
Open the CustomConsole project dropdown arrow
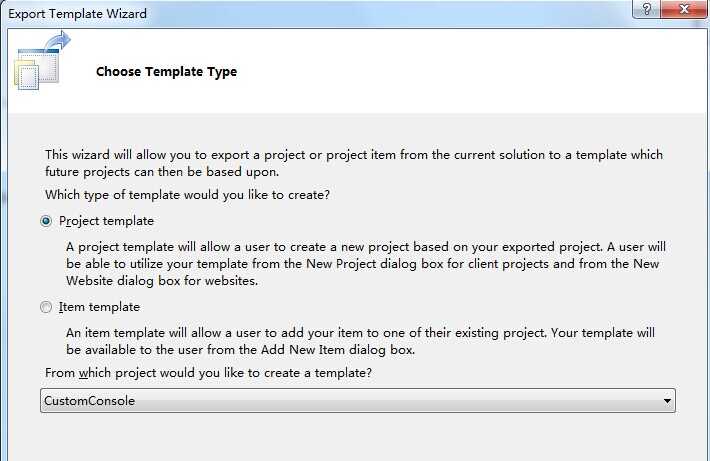coord(667,401)
